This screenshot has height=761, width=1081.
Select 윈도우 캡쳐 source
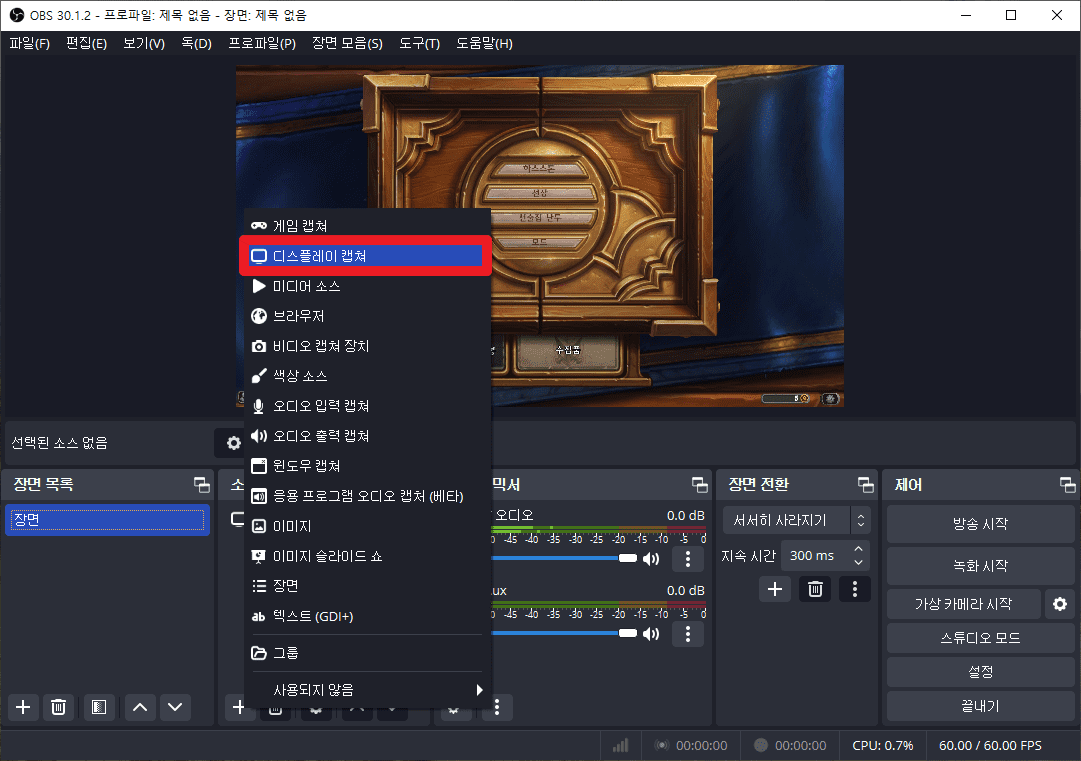[366, 466]
